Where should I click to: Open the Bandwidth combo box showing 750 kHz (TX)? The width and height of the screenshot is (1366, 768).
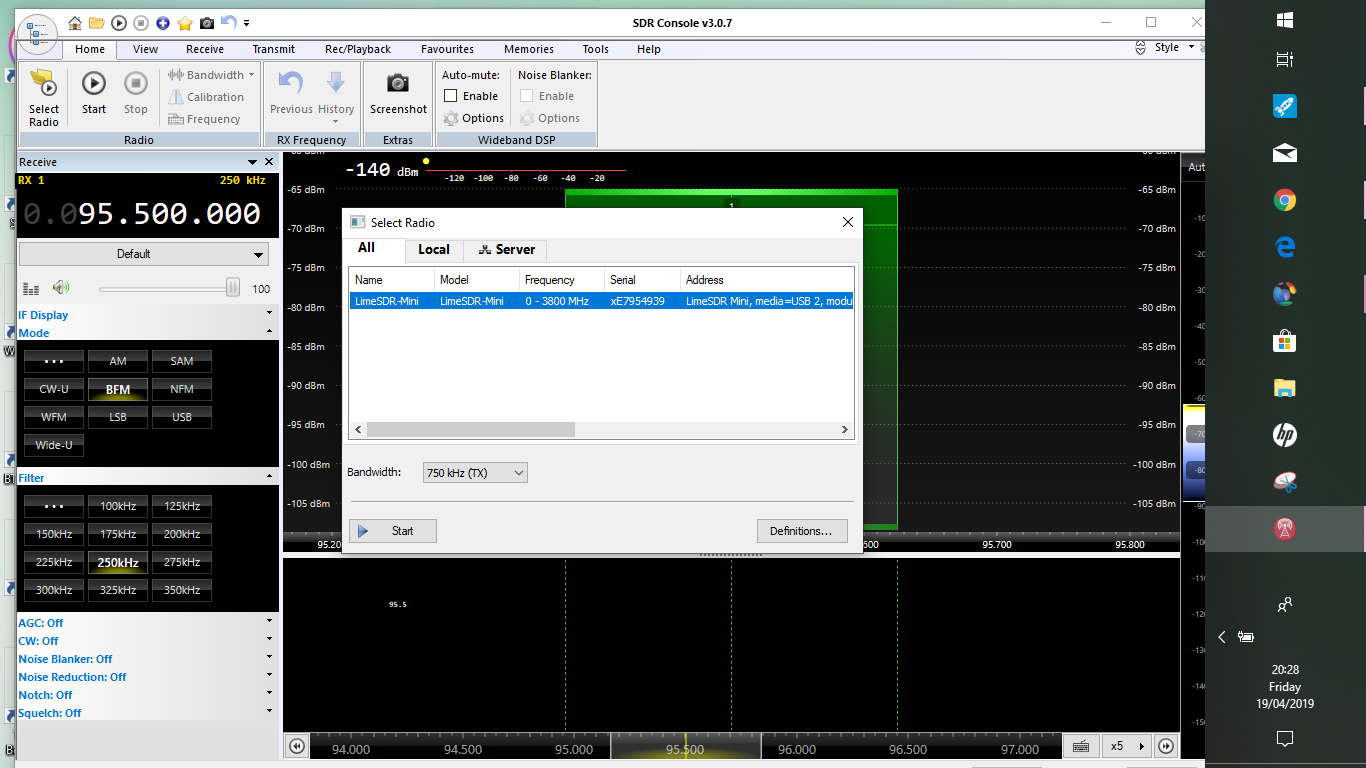tap(475, 473)
